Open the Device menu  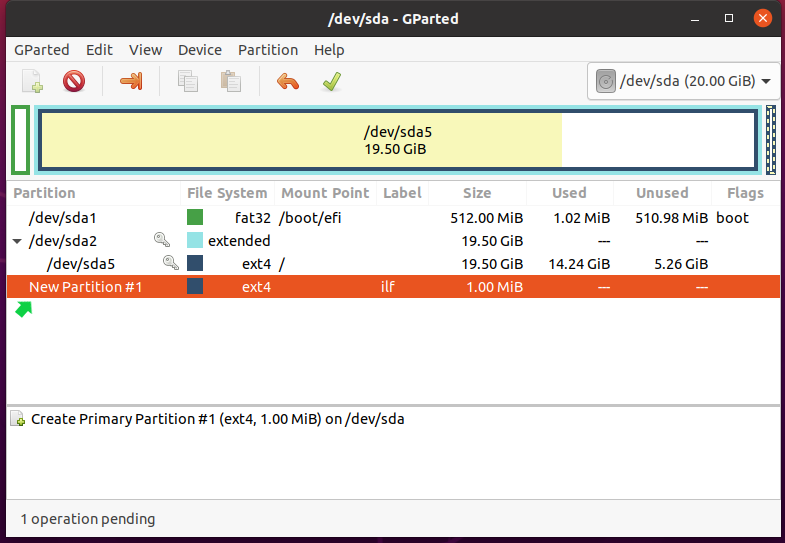[x=200, y=50]
